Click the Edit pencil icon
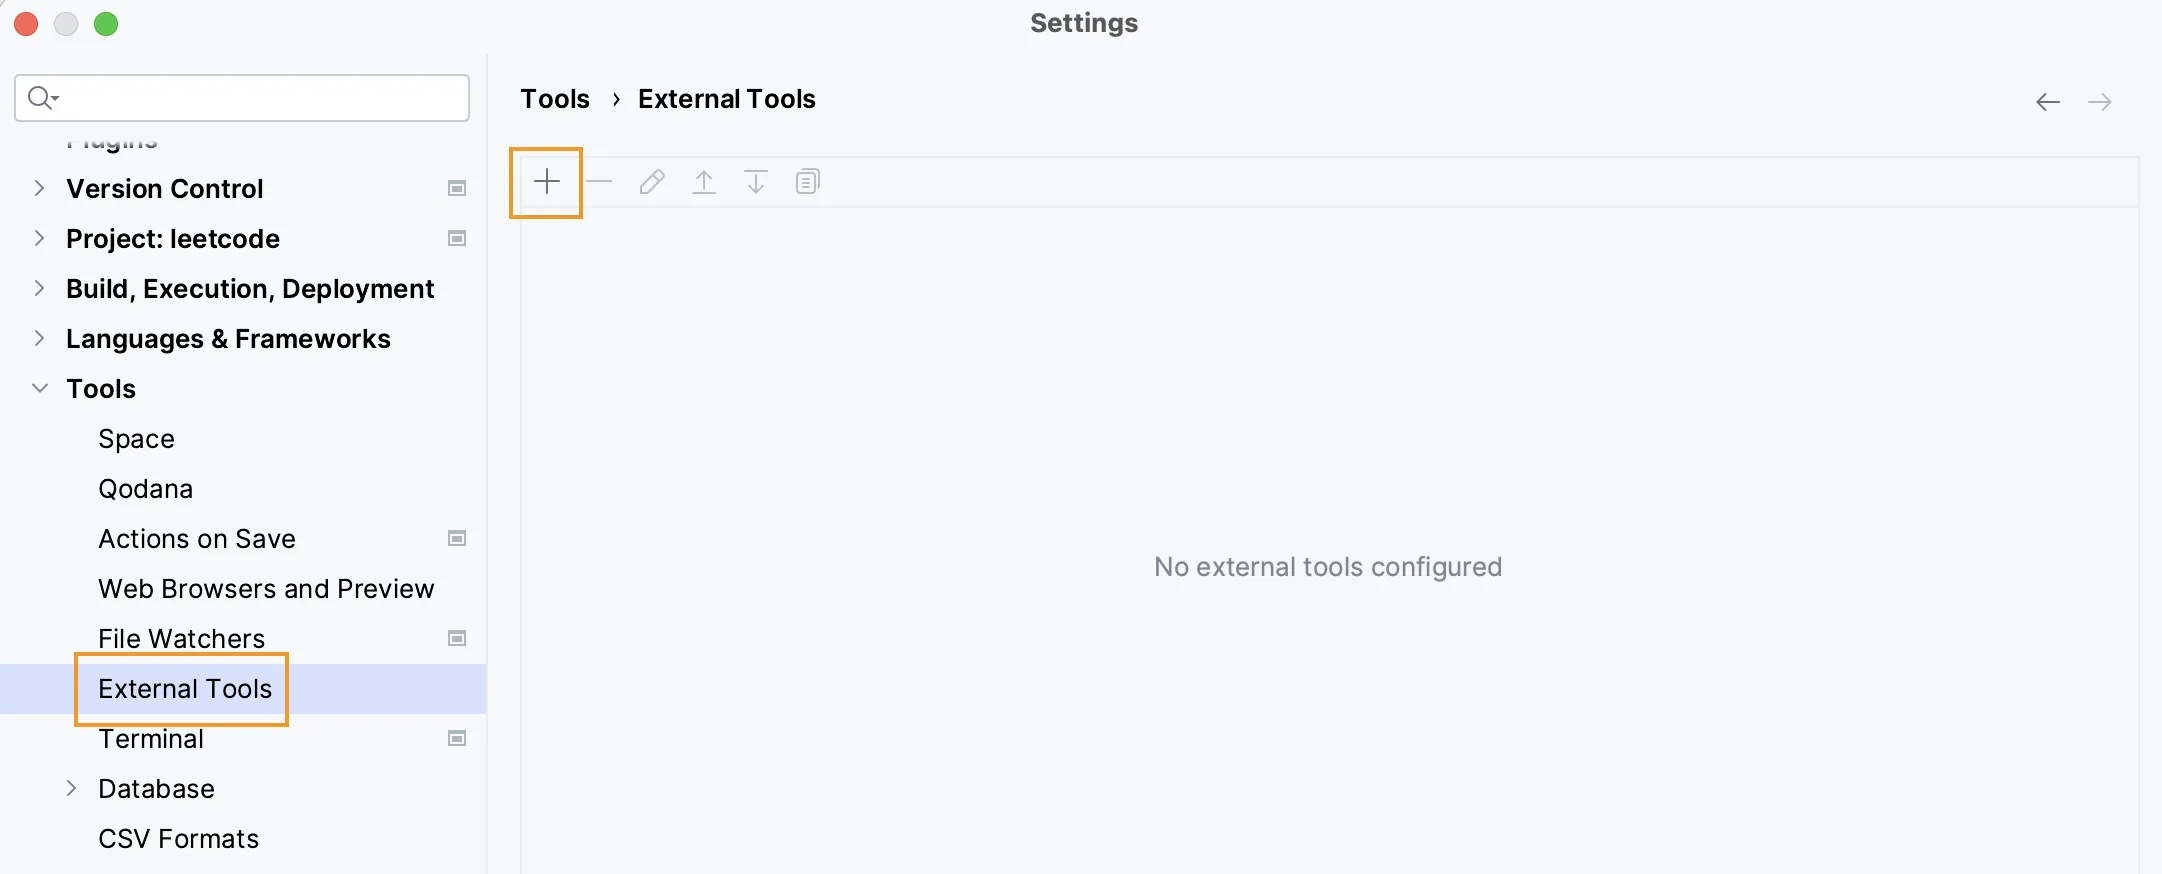 click(x=652, y=182)
